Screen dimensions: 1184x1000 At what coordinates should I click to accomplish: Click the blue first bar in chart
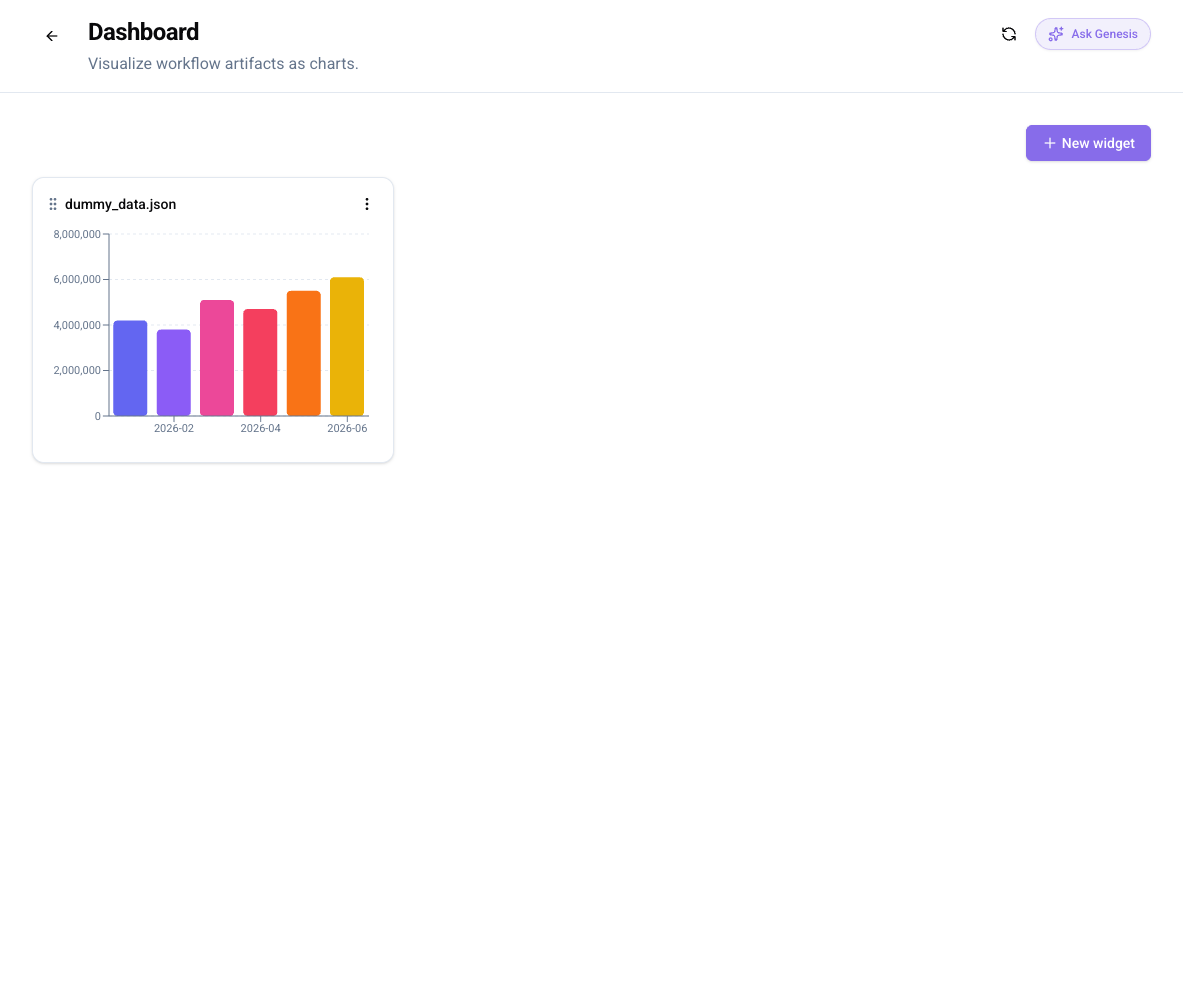pos(130,368)
